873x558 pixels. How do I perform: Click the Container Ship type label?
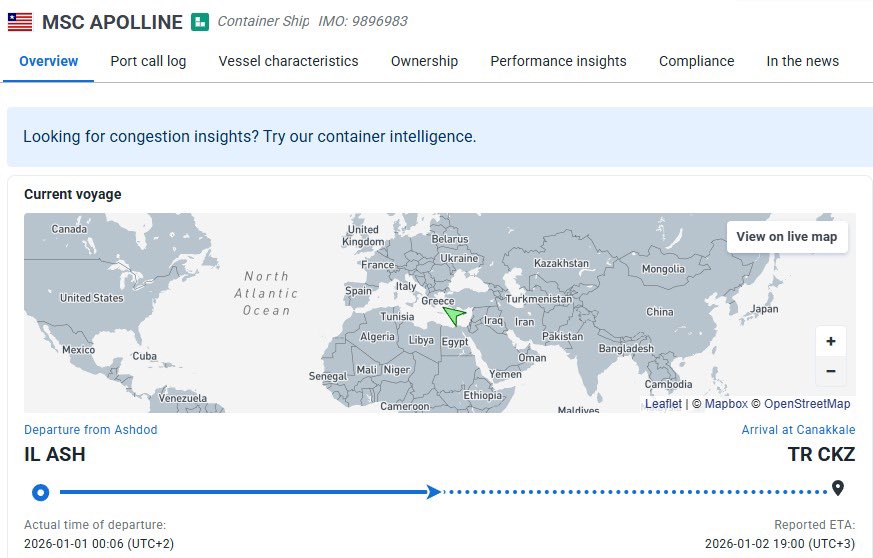click(x=263, y=21)
